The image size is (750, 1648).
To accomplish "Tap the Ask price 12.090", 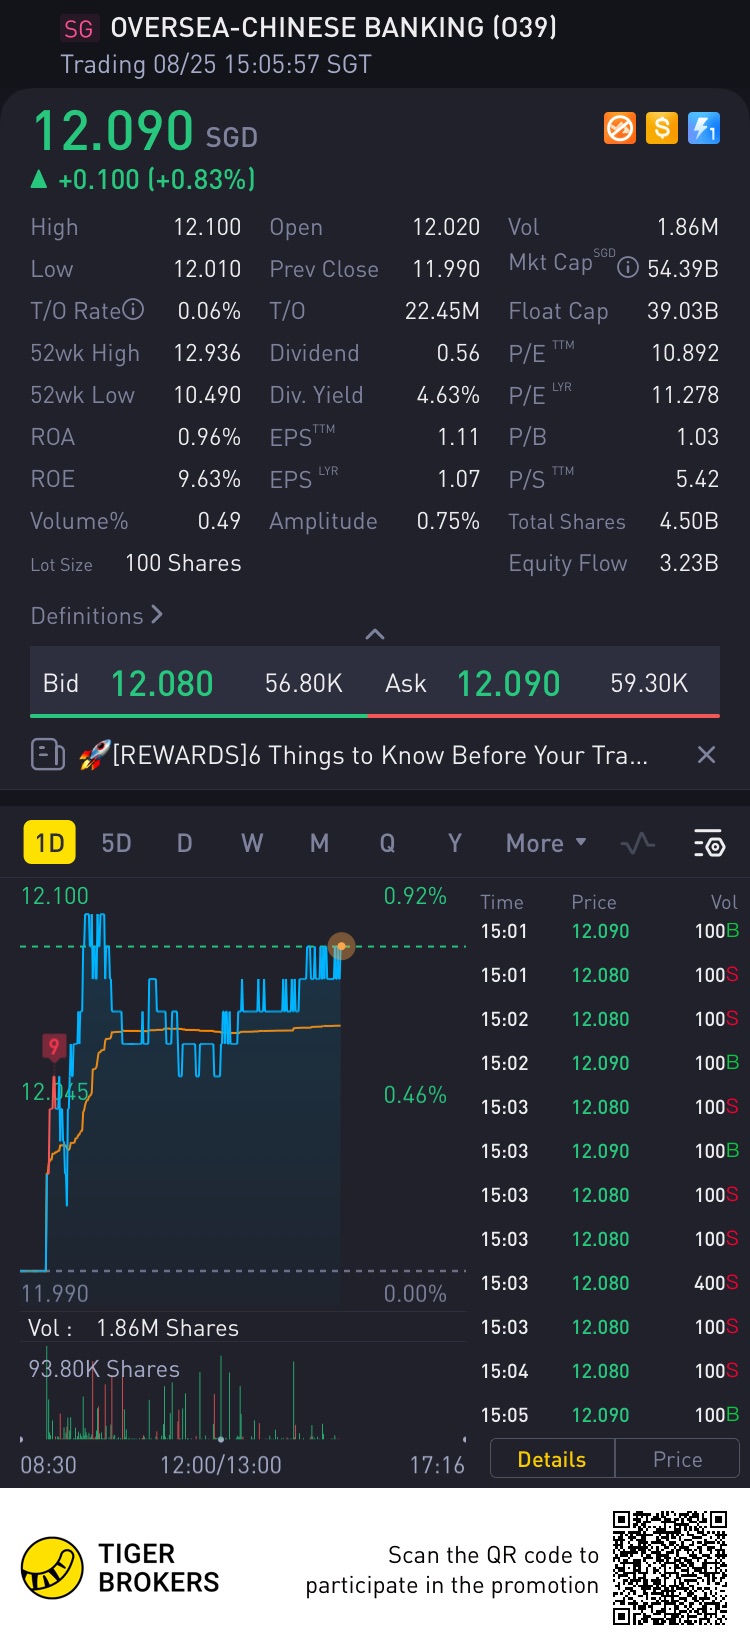I will point(508,683).
